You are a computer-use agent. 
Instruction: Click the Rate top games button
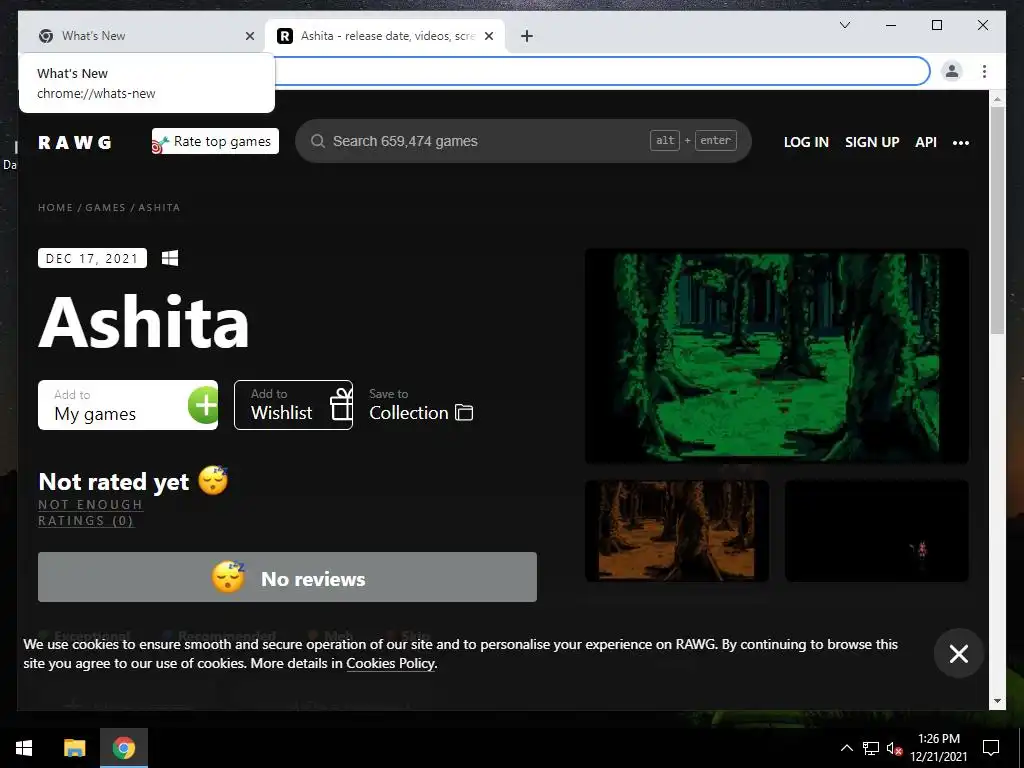tap(216, 142)
